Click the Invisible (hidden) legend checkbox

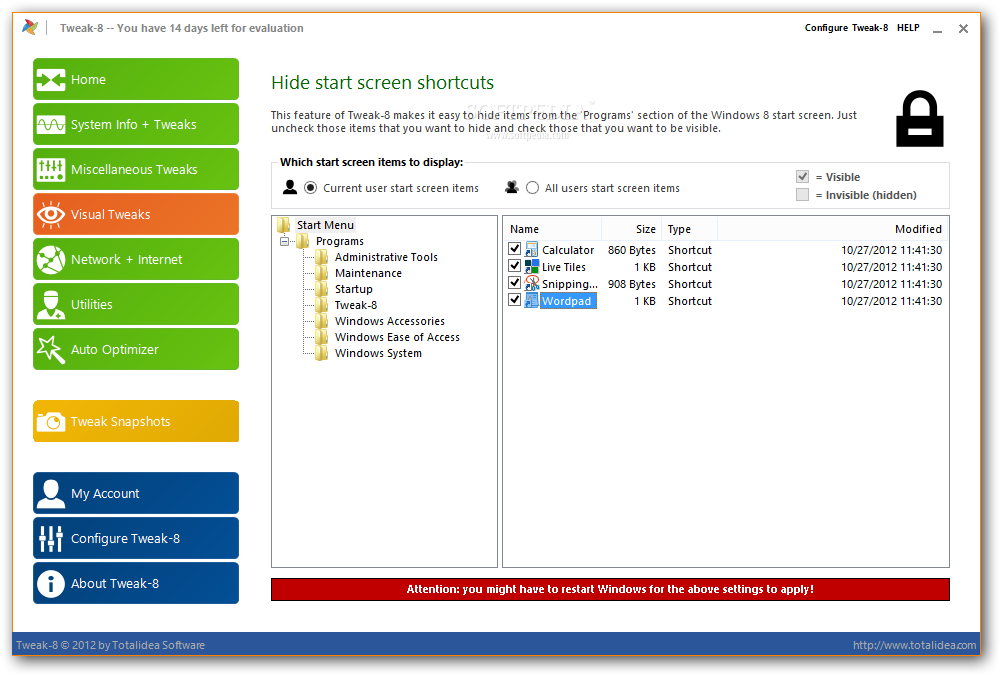[802, 195]
